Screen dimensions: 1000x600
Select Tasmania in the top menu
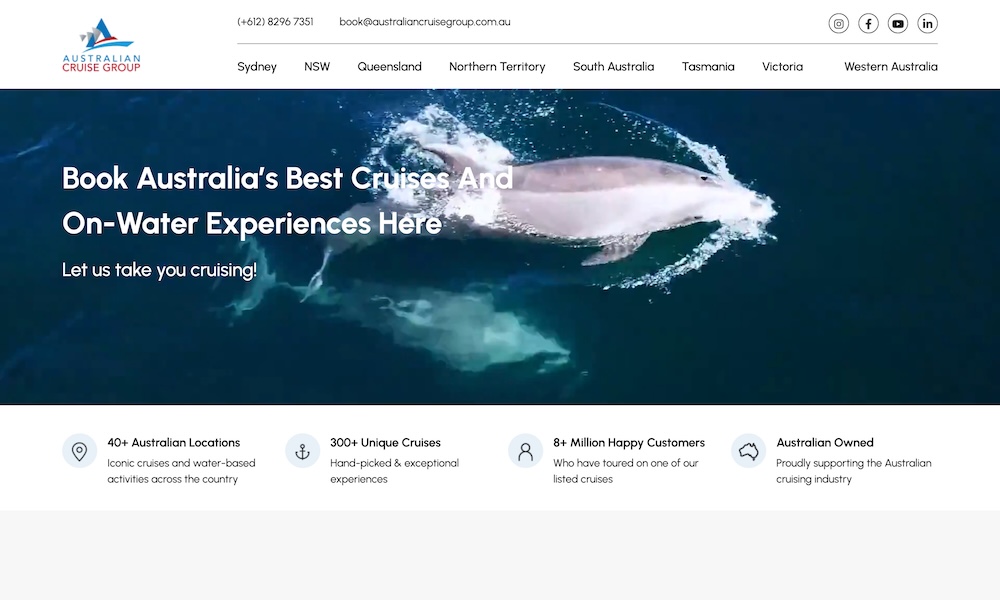(x=708, y=67)
